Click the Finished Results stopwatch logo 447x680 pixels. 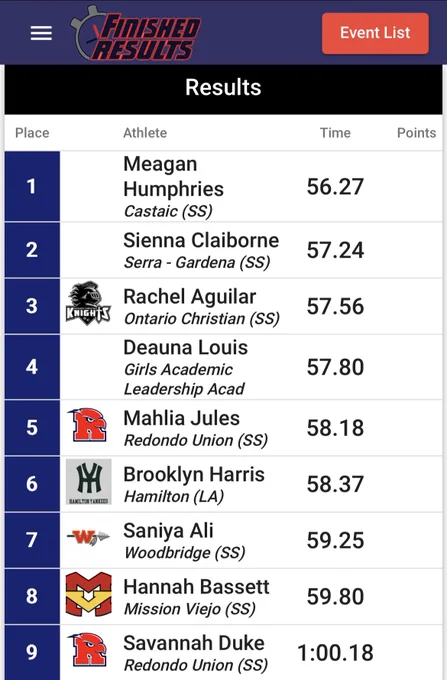[x=135, y=33]
